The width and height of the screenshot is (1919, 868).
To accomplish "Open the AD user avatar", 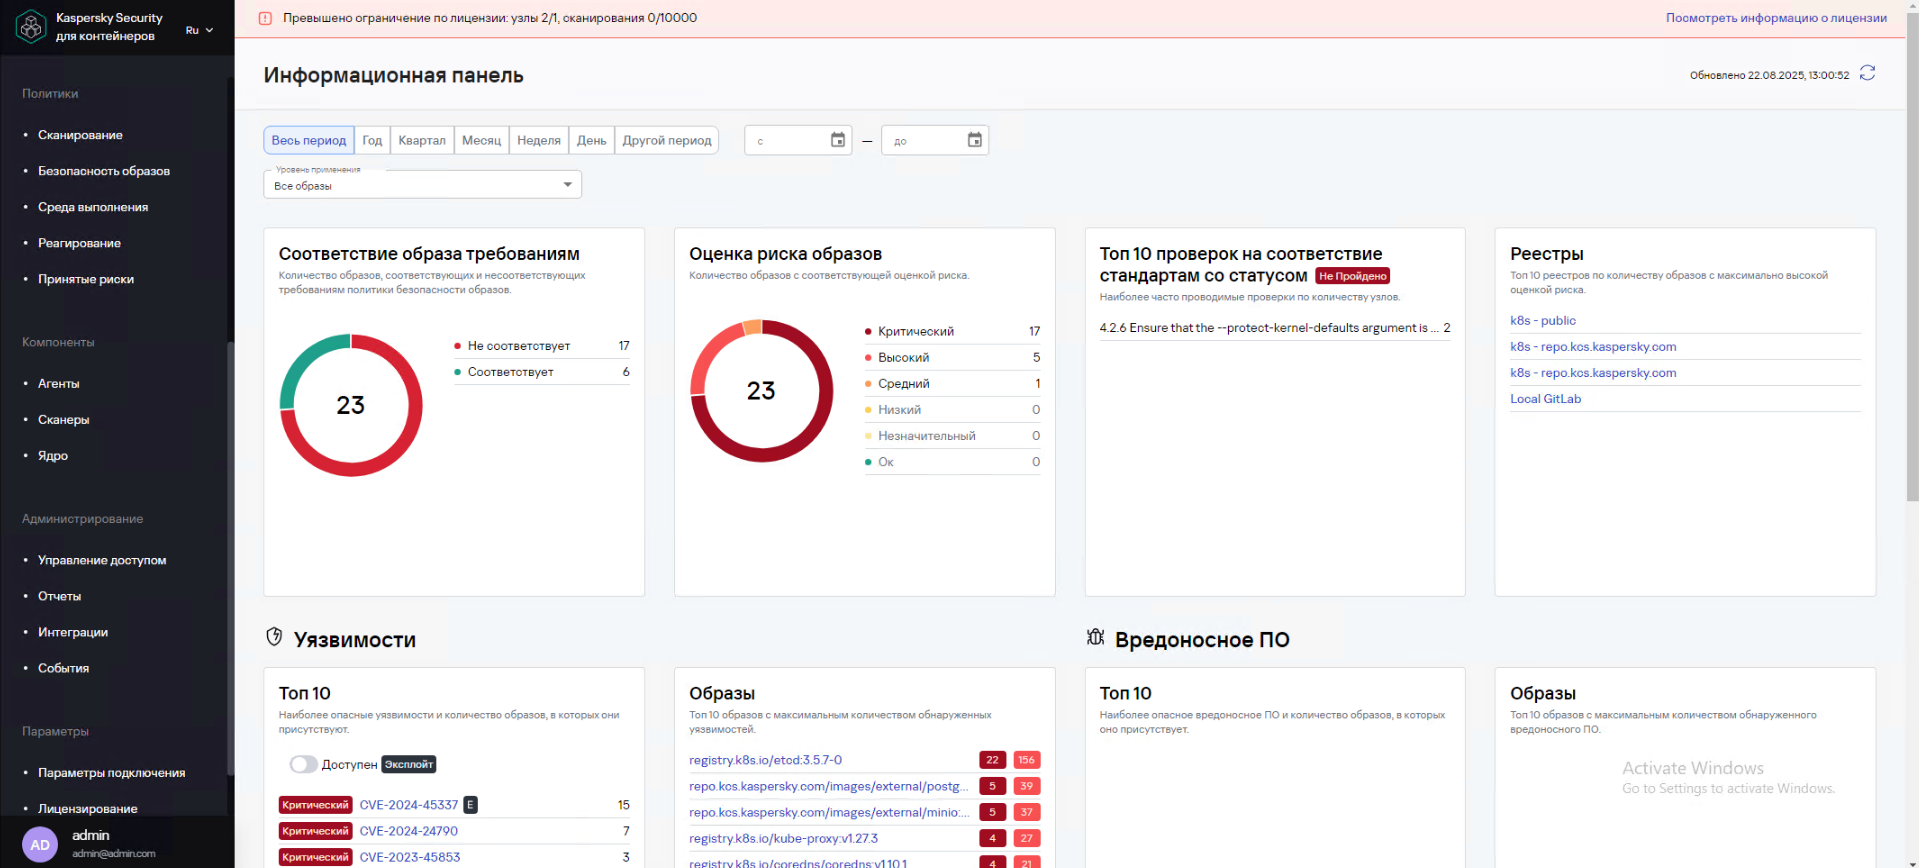I will (40, 844).
